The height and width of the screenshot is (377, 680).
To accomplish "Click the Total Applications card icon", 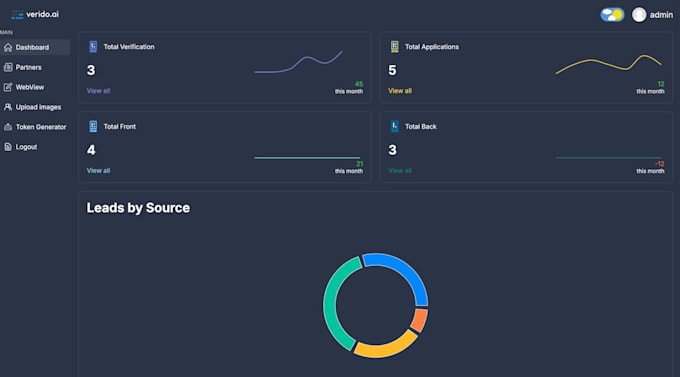I will [394, 46].
